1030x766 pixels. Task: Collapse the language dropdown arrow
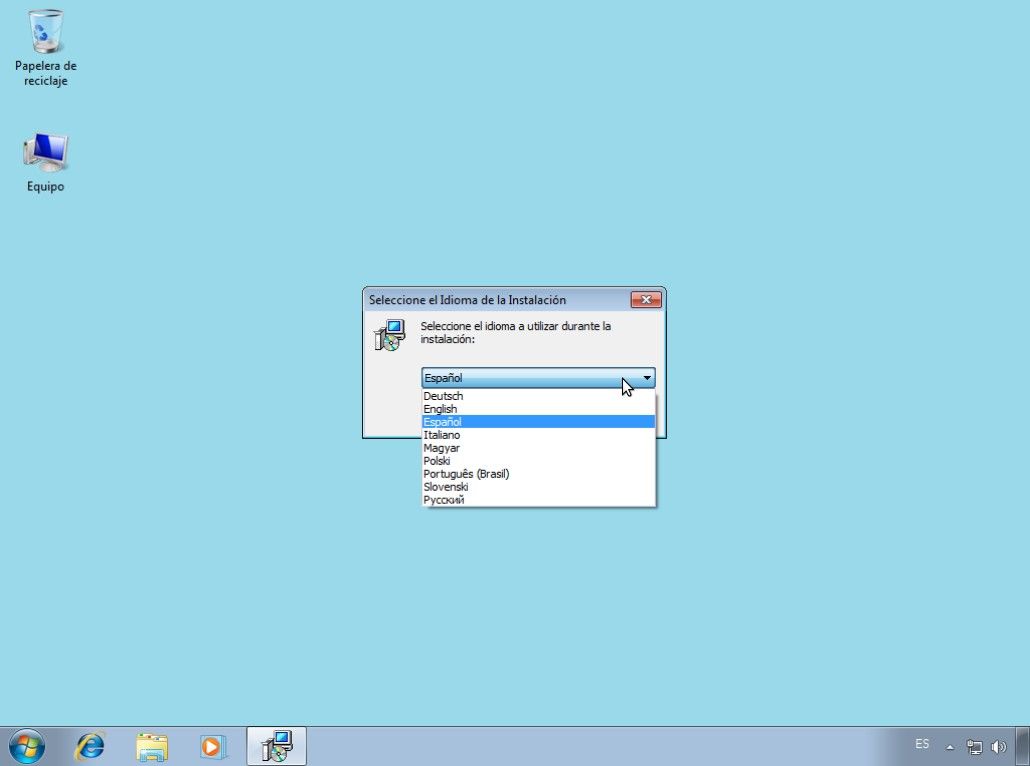tap(647, 378)
